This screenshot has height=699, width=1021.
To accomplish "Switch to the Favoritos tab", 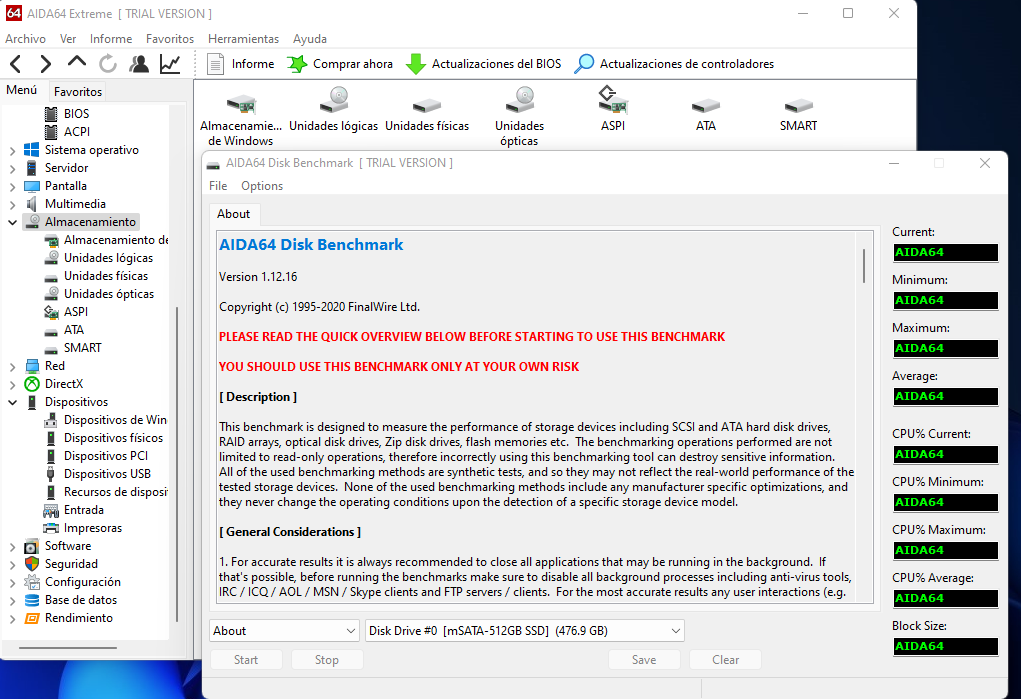I will (78, 91).
